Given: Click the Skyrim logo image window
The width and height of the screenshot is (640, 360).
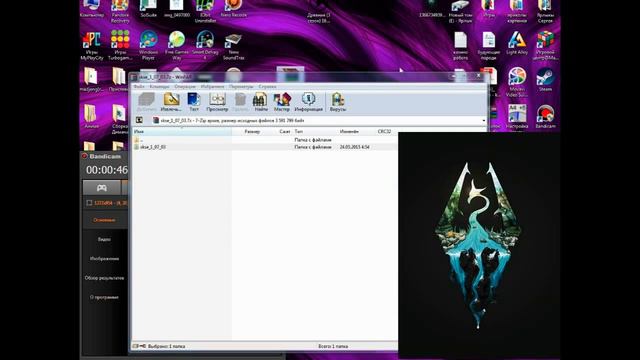Looking at the screenshot, I should pos(479,246).
